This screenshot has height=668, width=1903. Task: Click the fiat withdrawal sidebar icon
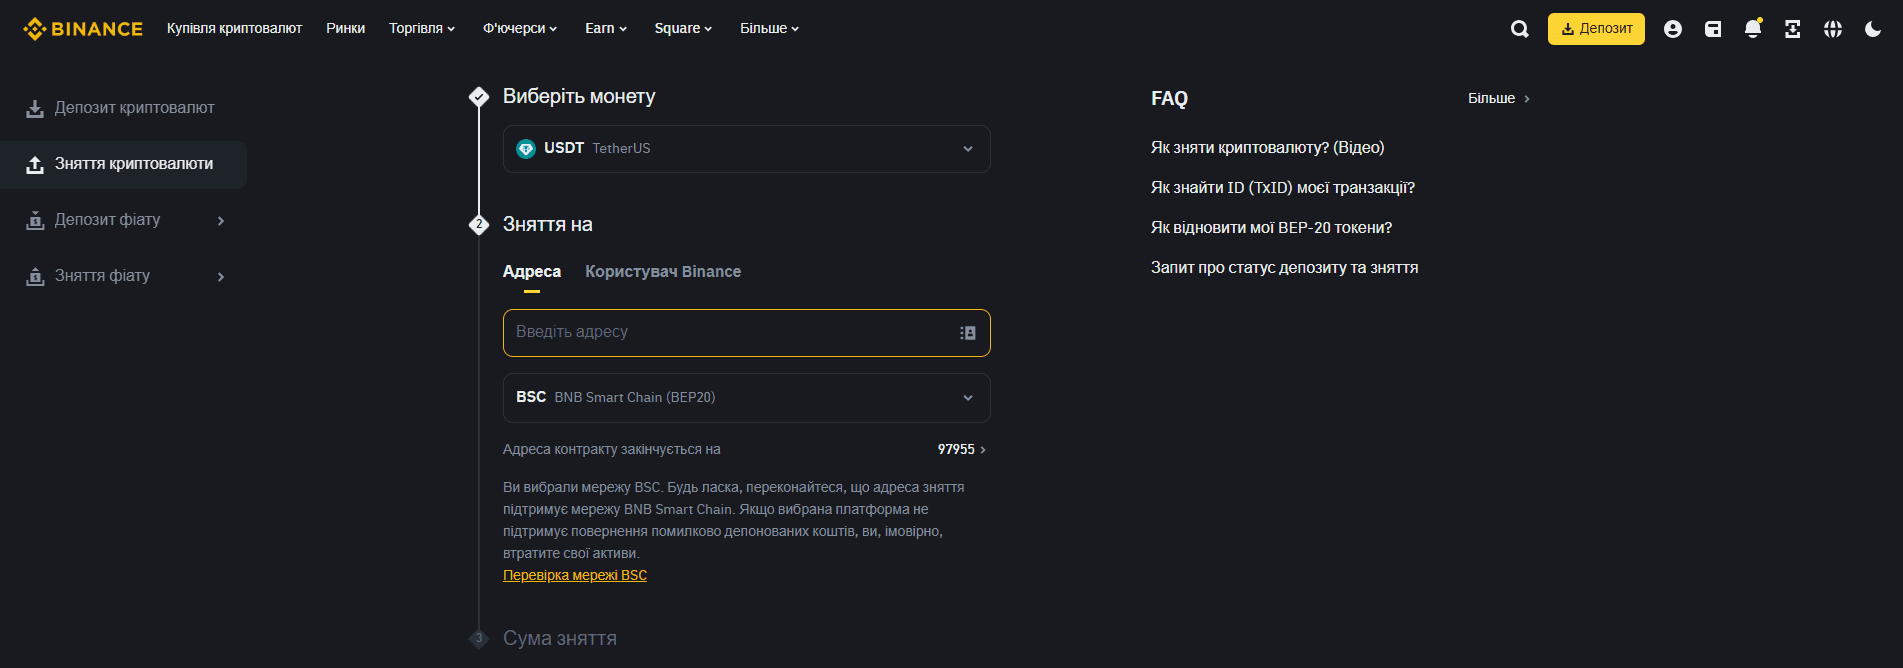pos(35,276)
